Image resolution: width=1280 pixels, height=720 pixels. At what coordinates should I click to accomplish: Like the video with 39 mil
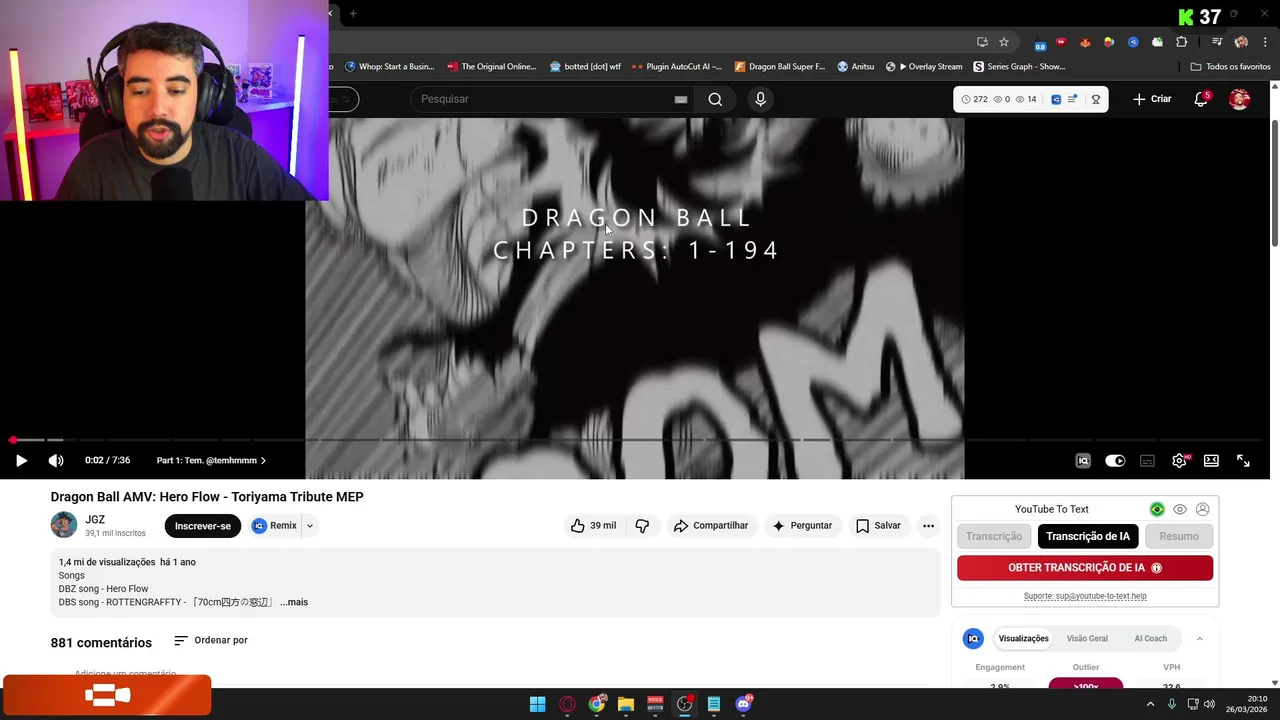pos(593,526)
